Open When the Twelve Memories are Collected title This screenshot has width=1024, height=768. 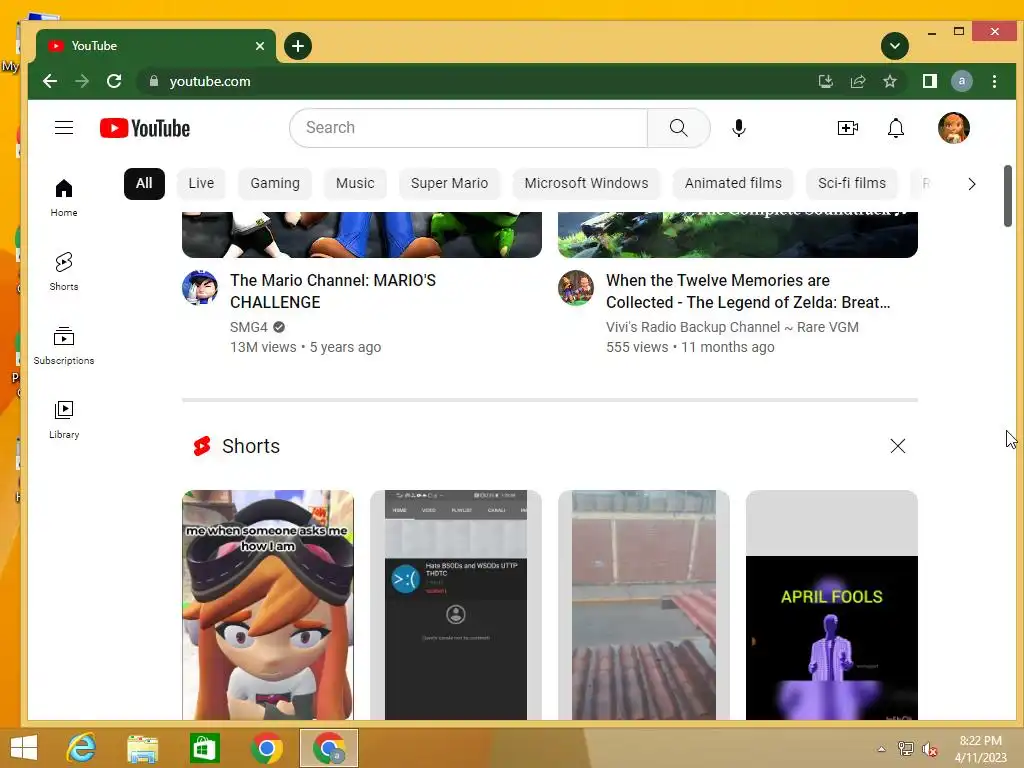[748, 291]
